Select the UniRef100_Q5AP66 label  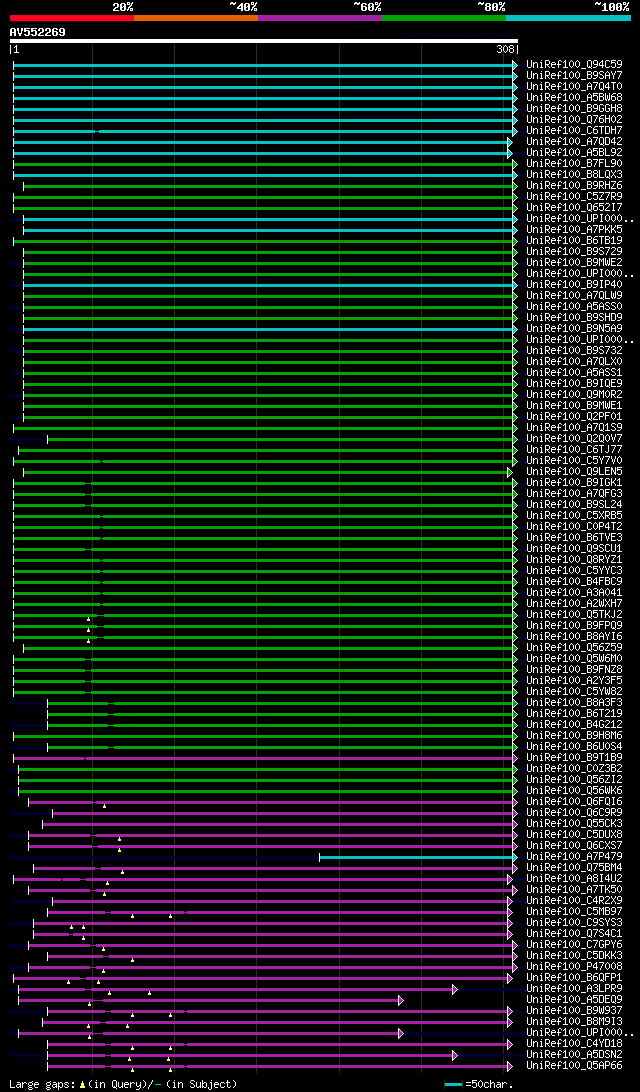575,1066
